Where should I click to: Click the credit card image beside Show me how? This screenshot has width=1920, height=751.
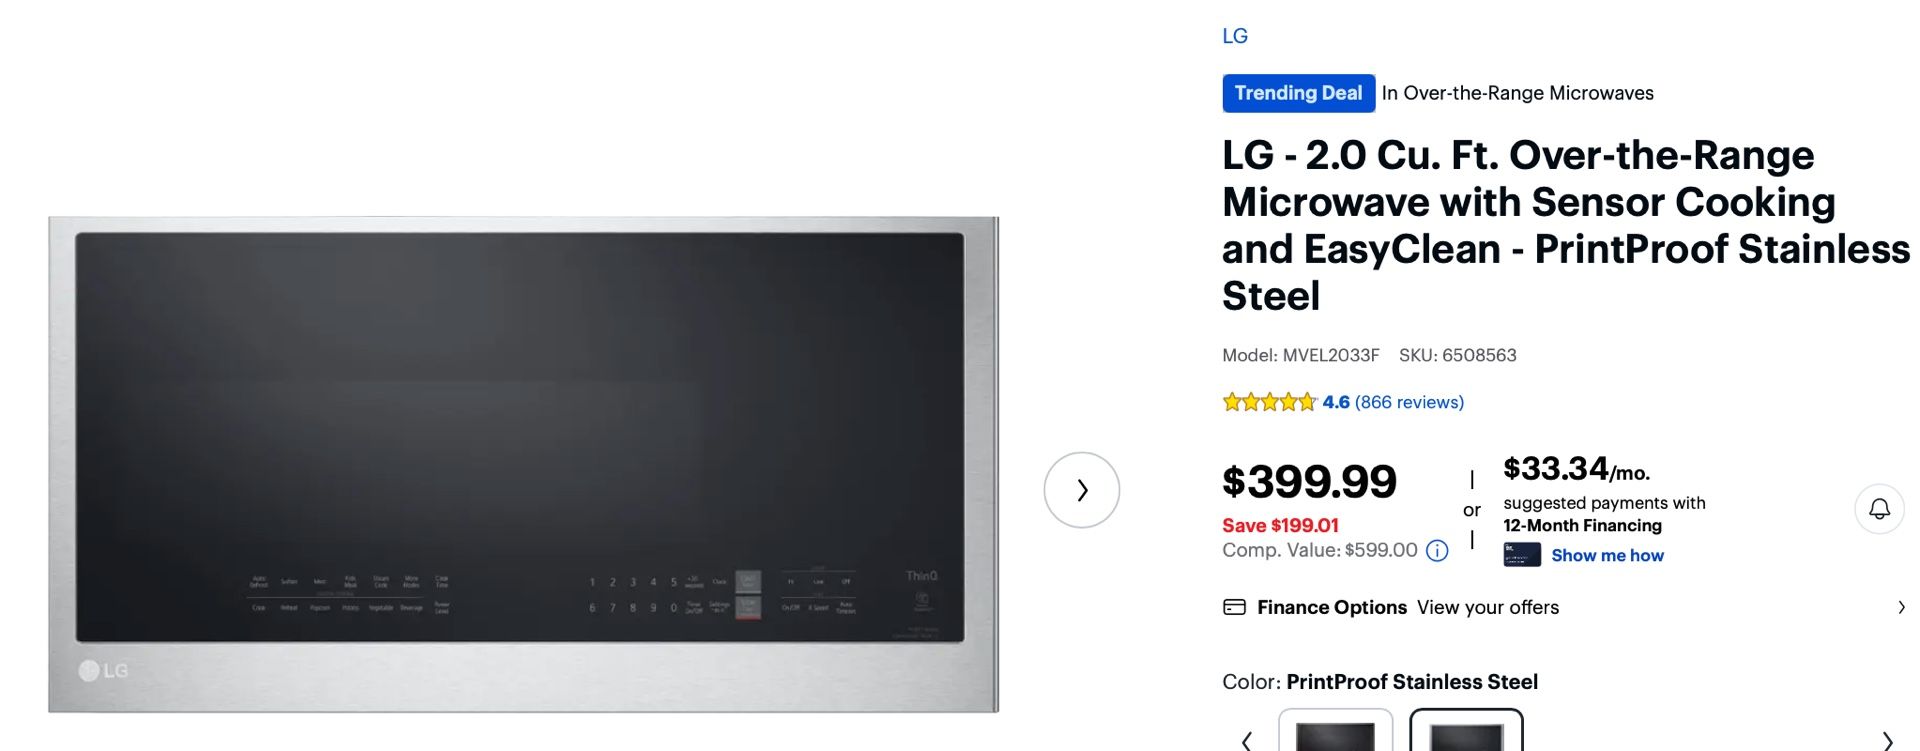point(1521,555)
